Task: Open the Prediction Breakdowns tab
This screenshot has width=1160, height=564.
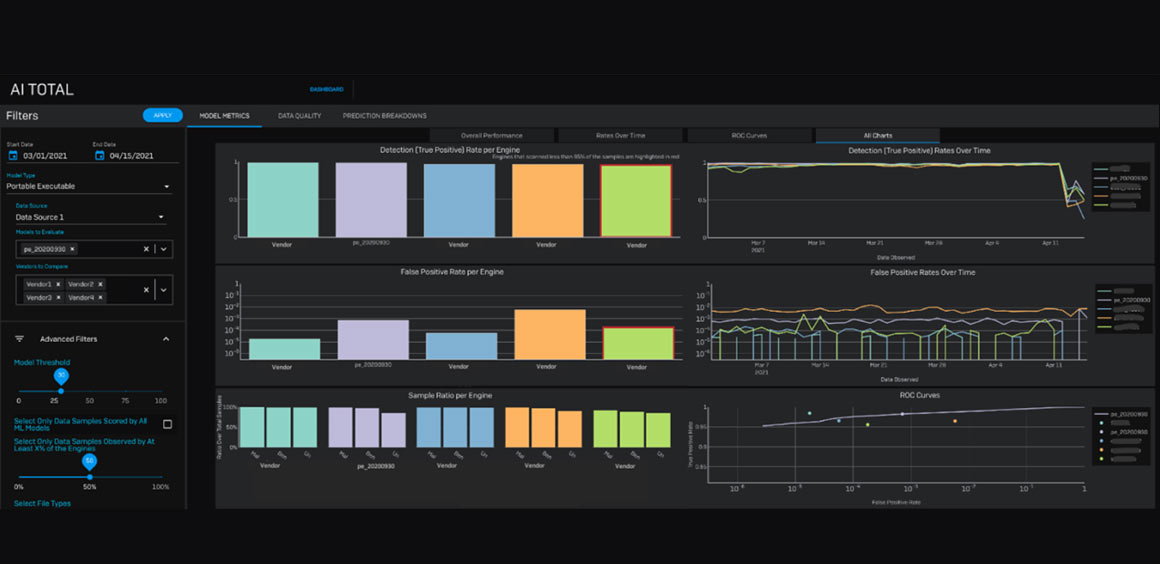Action: 385,116
